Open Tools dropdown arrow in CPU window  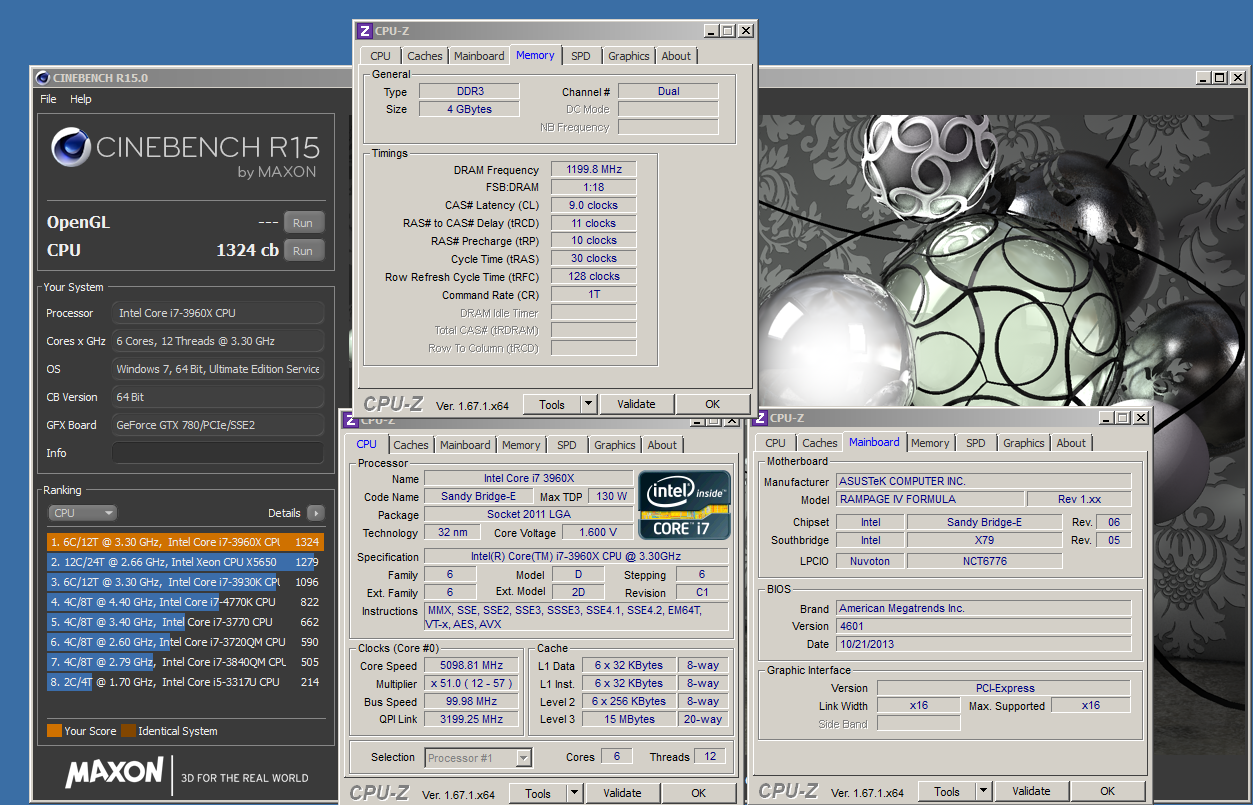[x=575, y=794]
